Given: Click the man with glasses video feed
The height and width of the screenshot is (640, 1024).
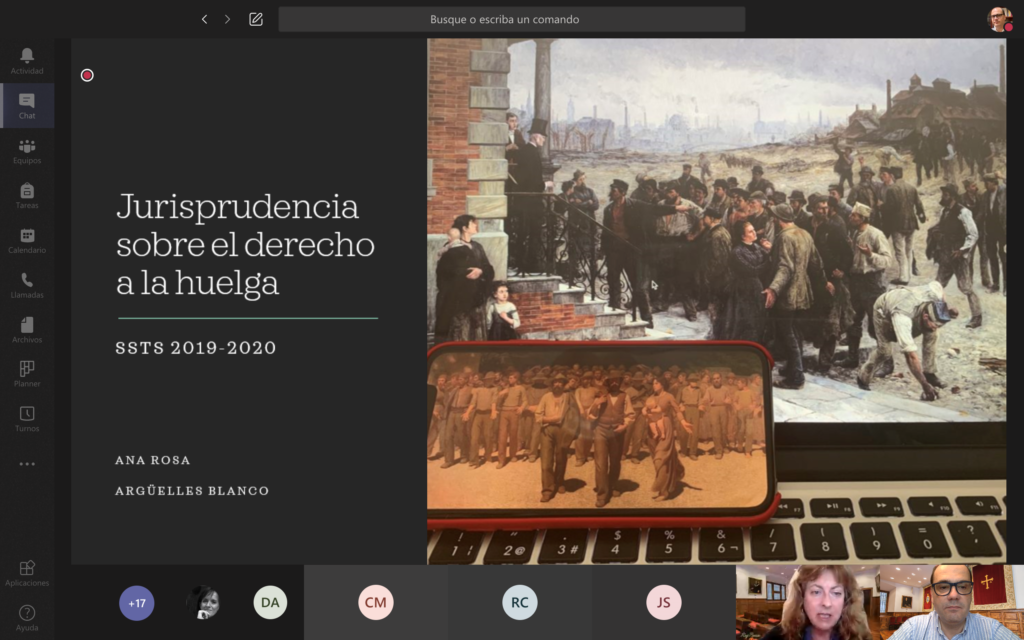Looking at the screenshot, I should point(952,602).
